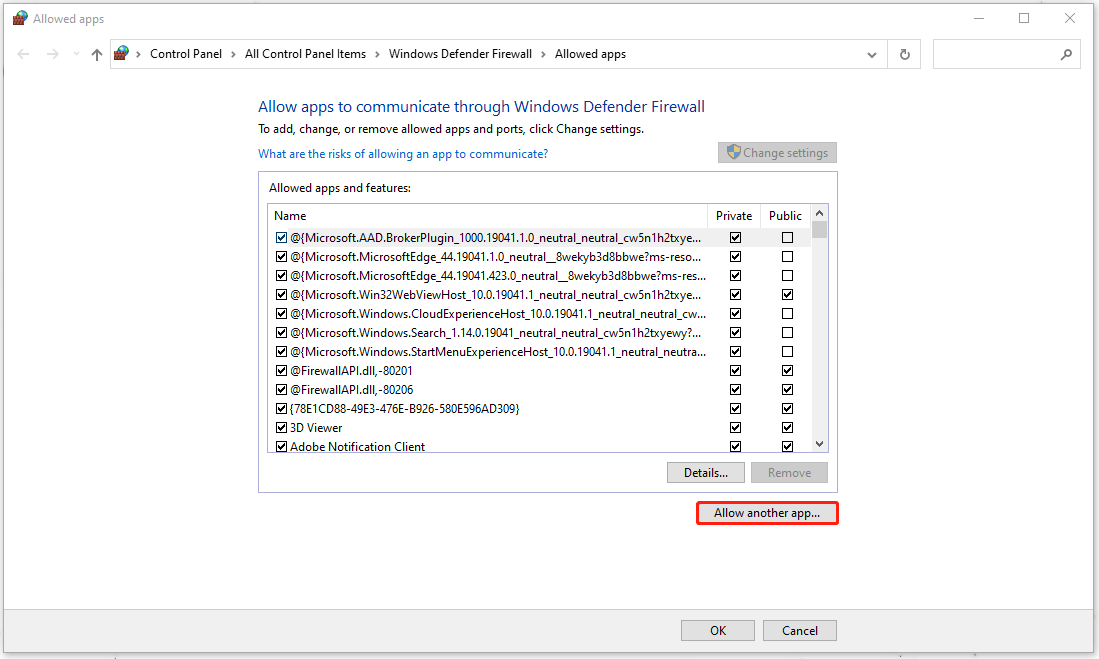
Task: Click the refresh icon in the address bar
Action: pos(904,54)
